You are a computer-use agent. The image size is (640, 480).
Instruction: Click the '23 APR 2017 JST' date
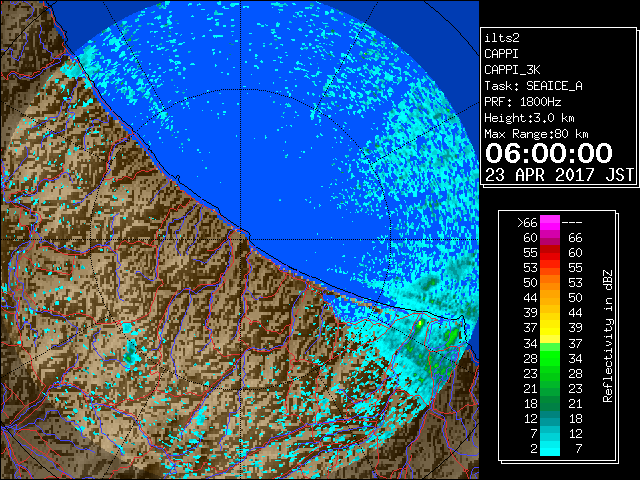point(559,175)
